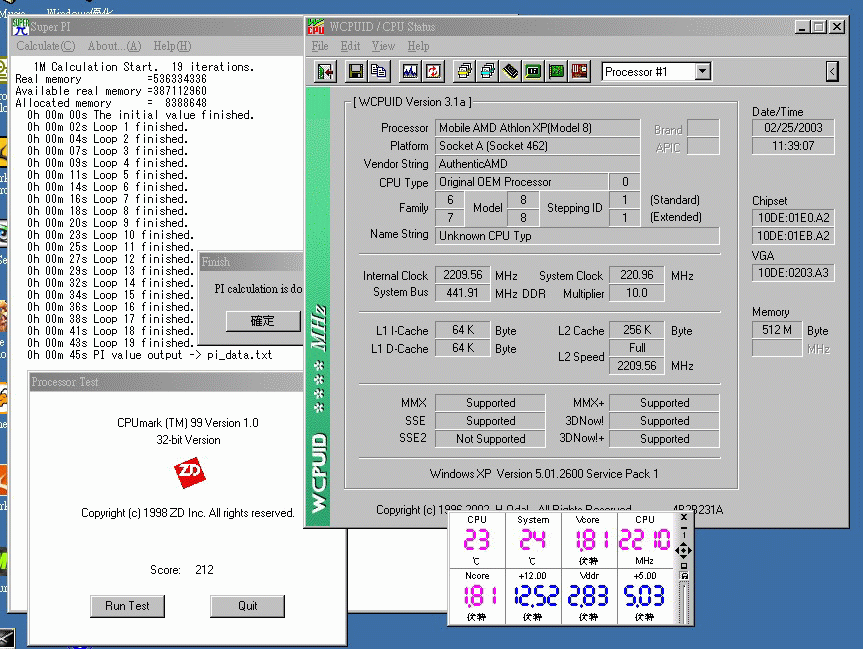Open Calculate(C) menu in Super PI
This screenshot has width=863, height=649.
(46, 46)
